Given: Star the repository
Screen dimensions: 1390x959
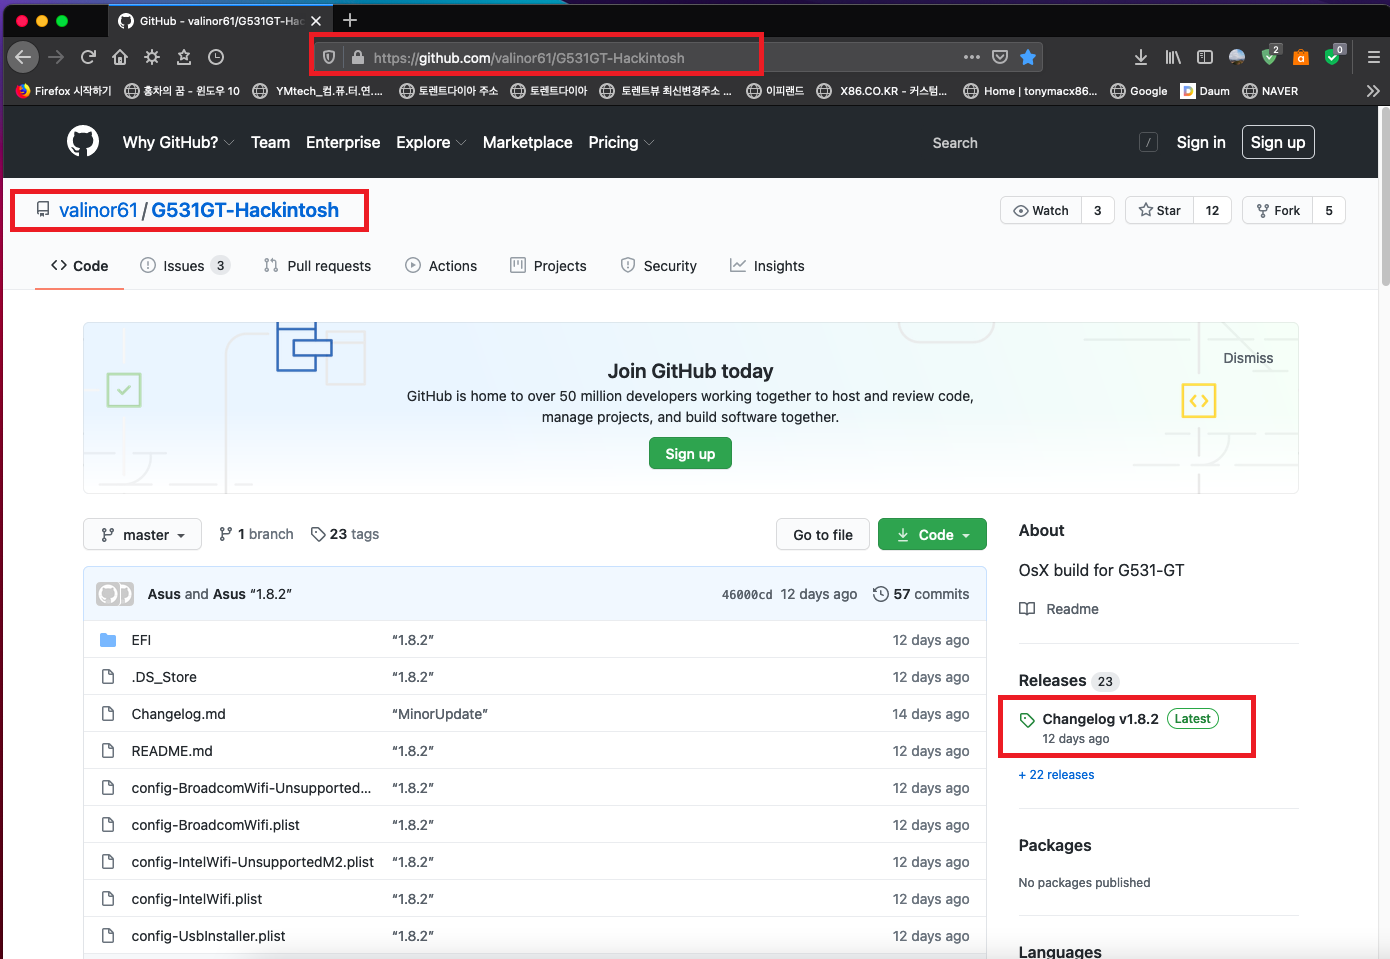Looking at the screenshot, I should (x=1159, y=210).
